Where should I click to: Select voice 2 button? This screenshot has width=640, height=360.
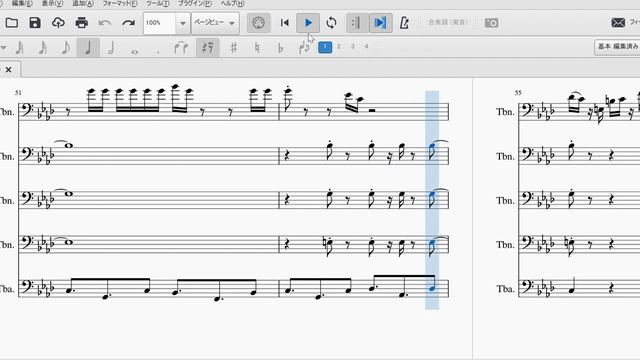339,47
